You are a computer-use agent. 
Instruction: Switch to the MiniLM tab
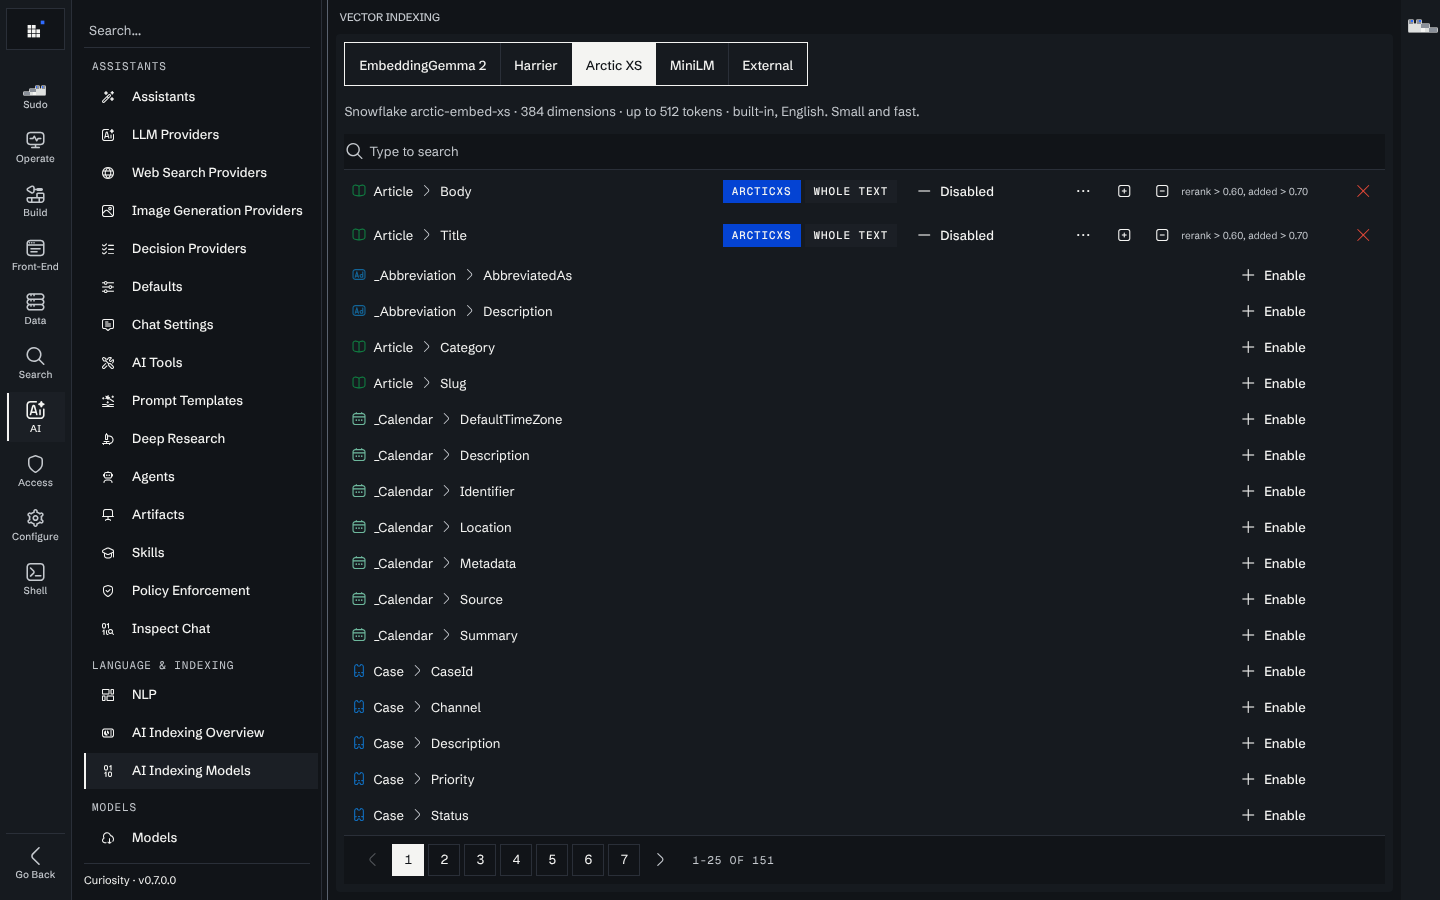(692, 65)
